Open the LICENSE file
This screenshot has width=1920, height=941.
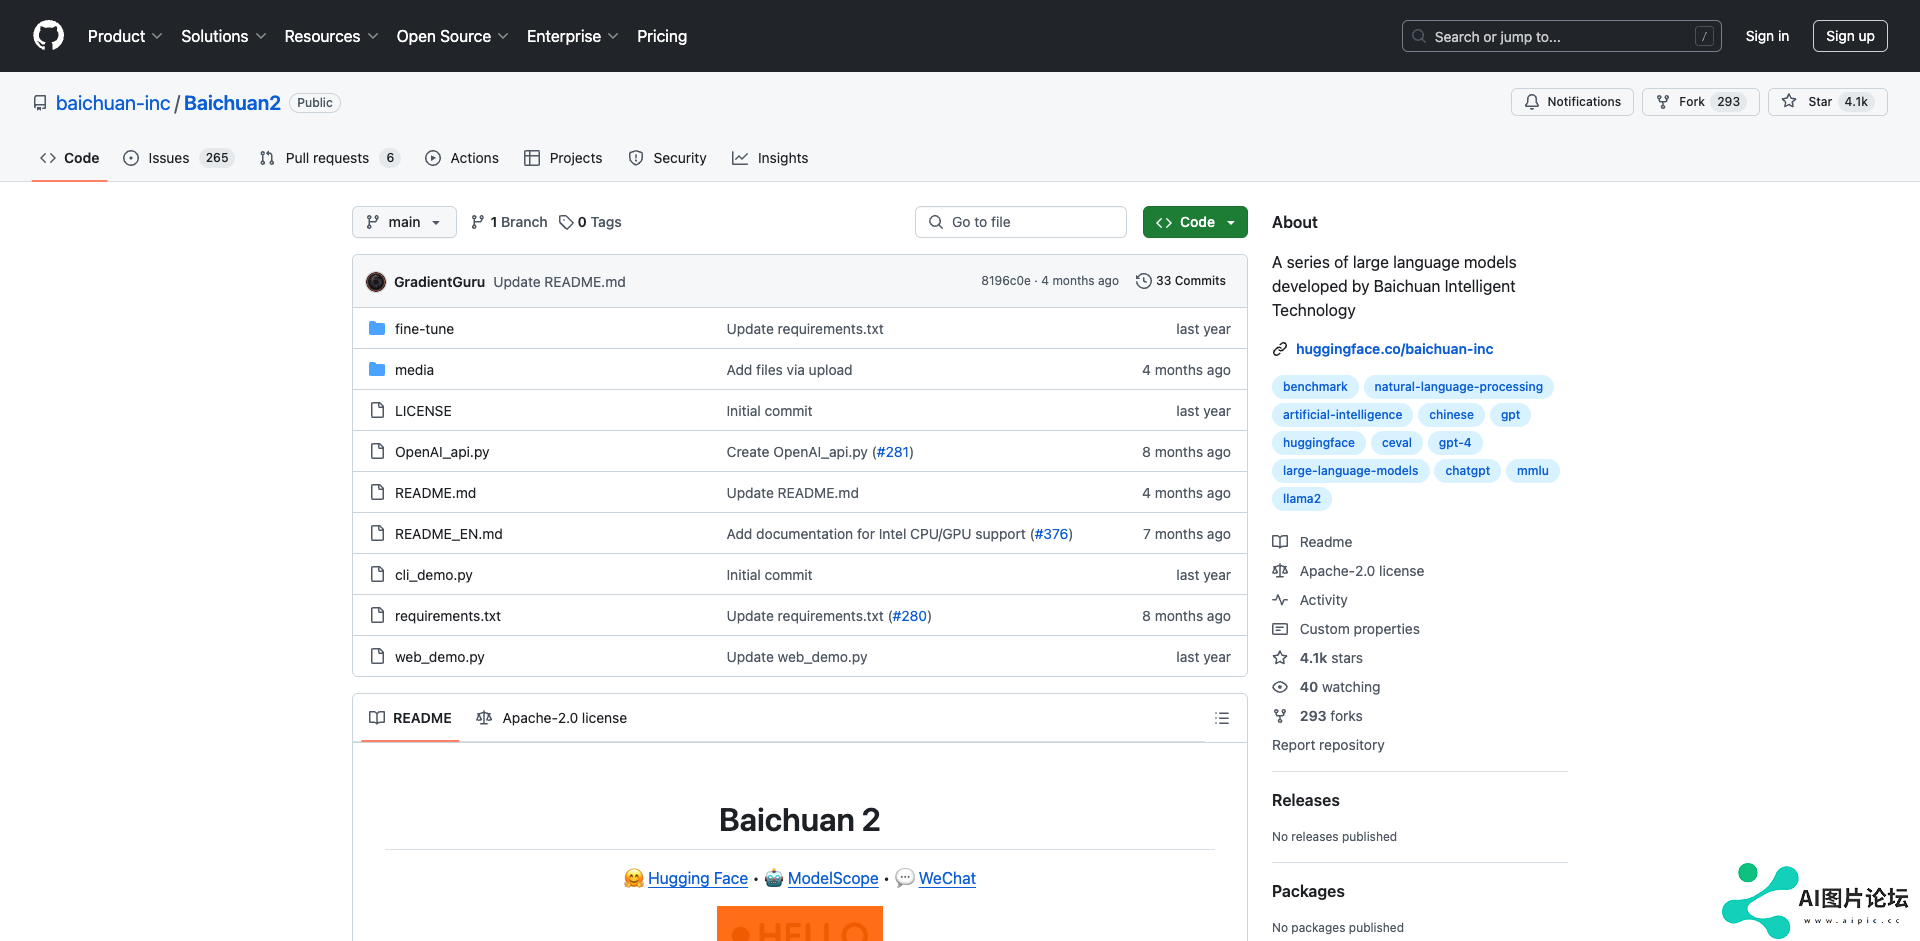(423, 411)
